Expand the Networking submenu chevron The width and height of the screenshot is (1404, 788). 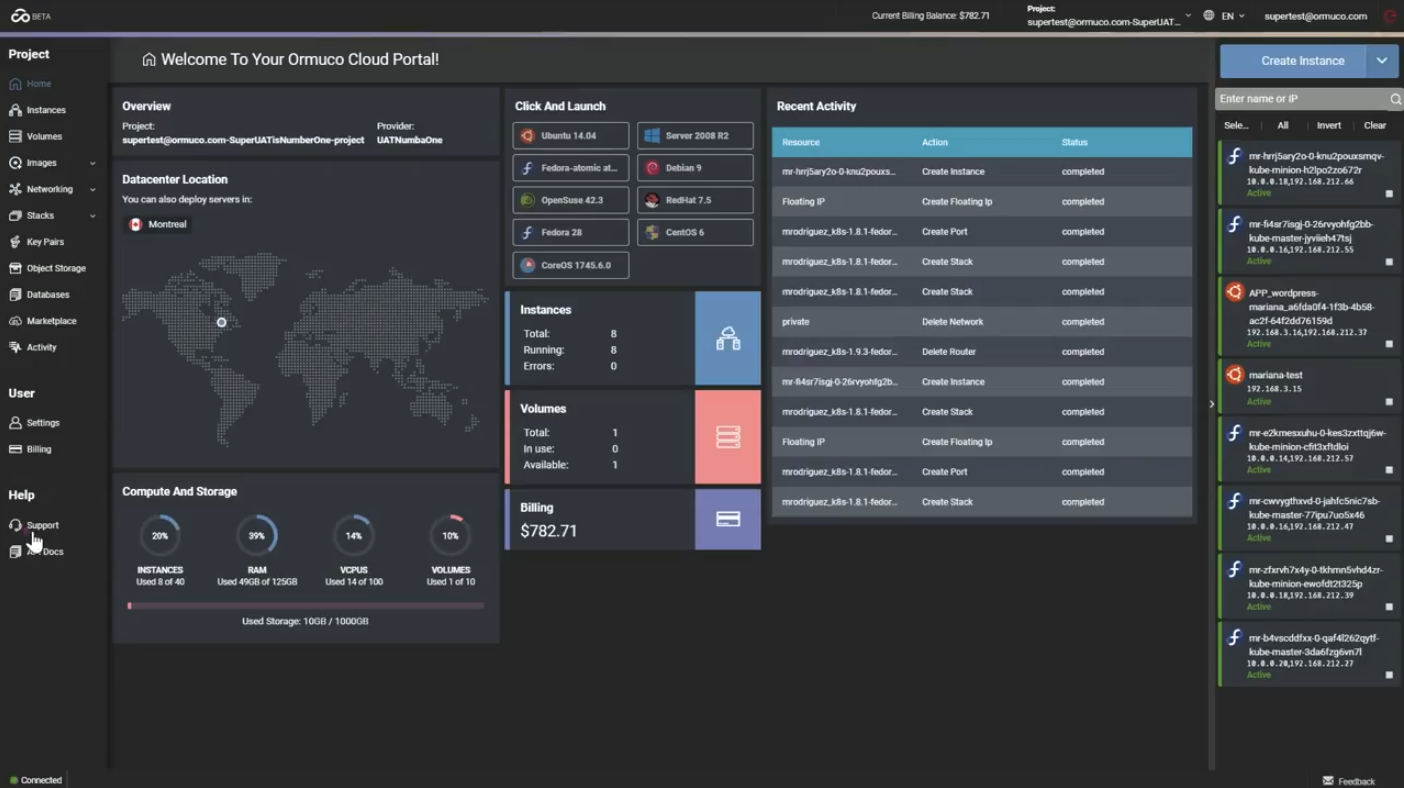click(x=93, y=189)
